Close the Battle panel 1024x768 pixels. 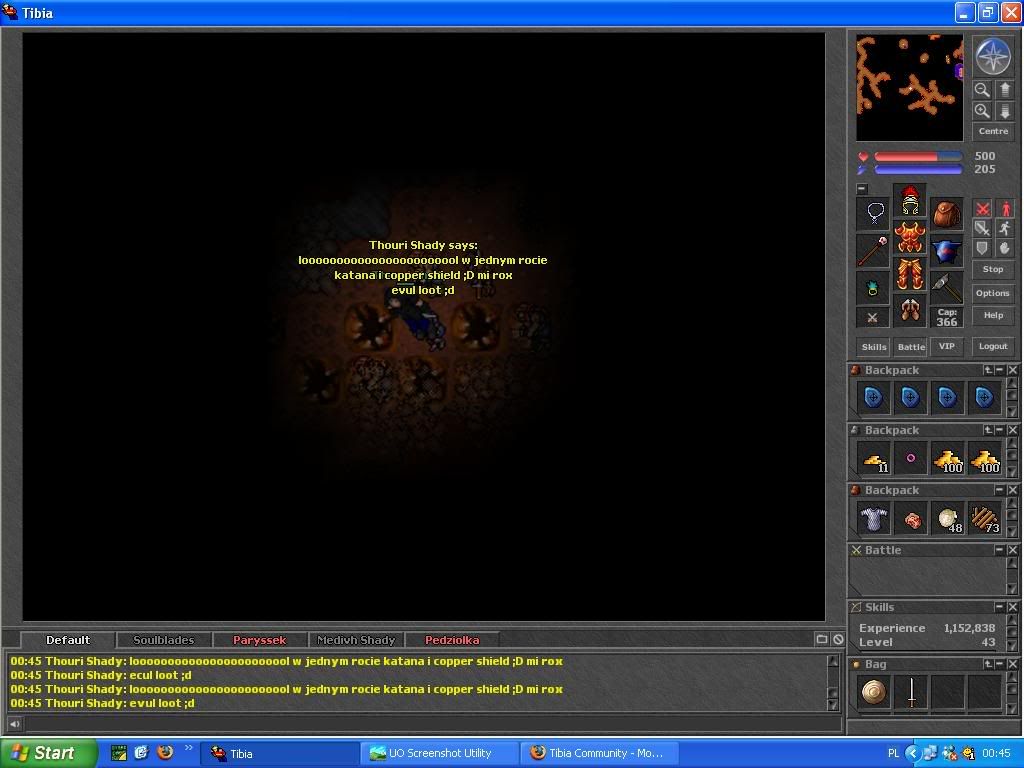(x=1012, y=550)
